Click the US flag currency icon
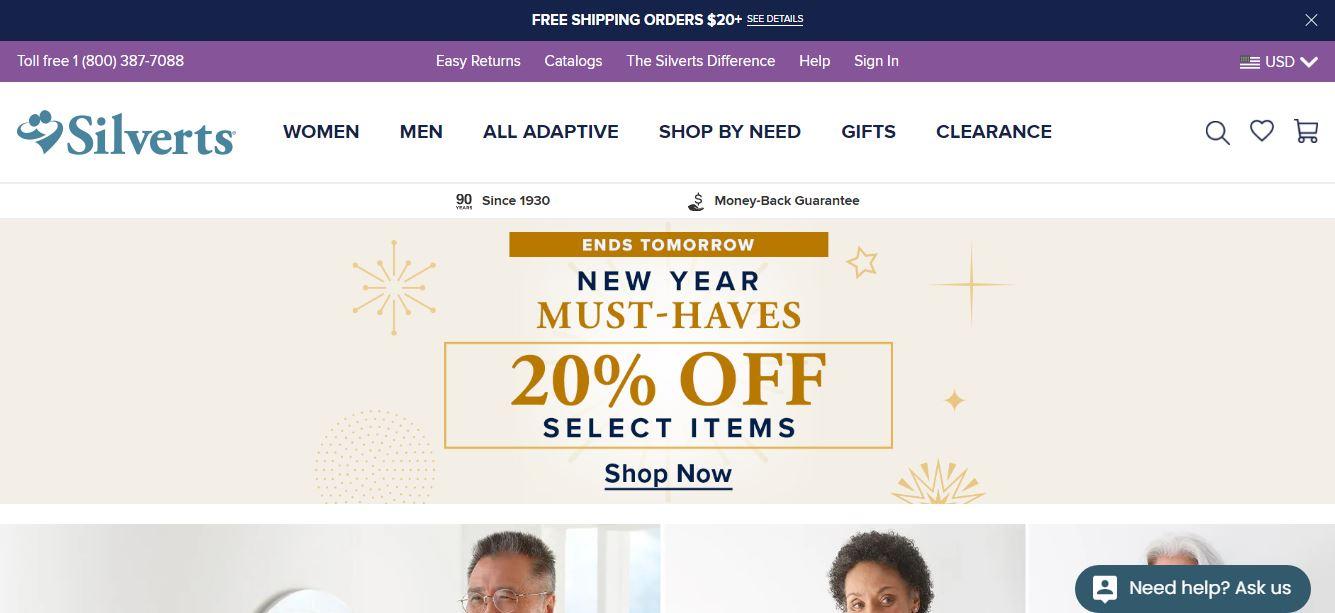Viewport: 1335px width, 613px height. coord(1250,62)
